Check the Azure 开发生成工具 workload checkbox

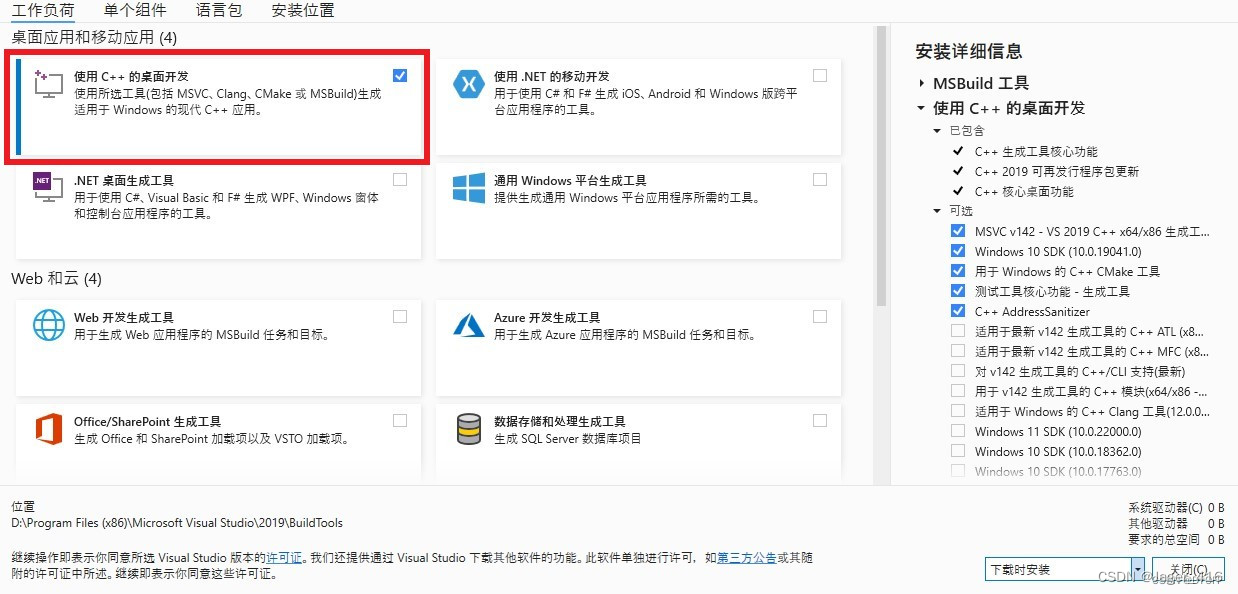tap(820, 317)
